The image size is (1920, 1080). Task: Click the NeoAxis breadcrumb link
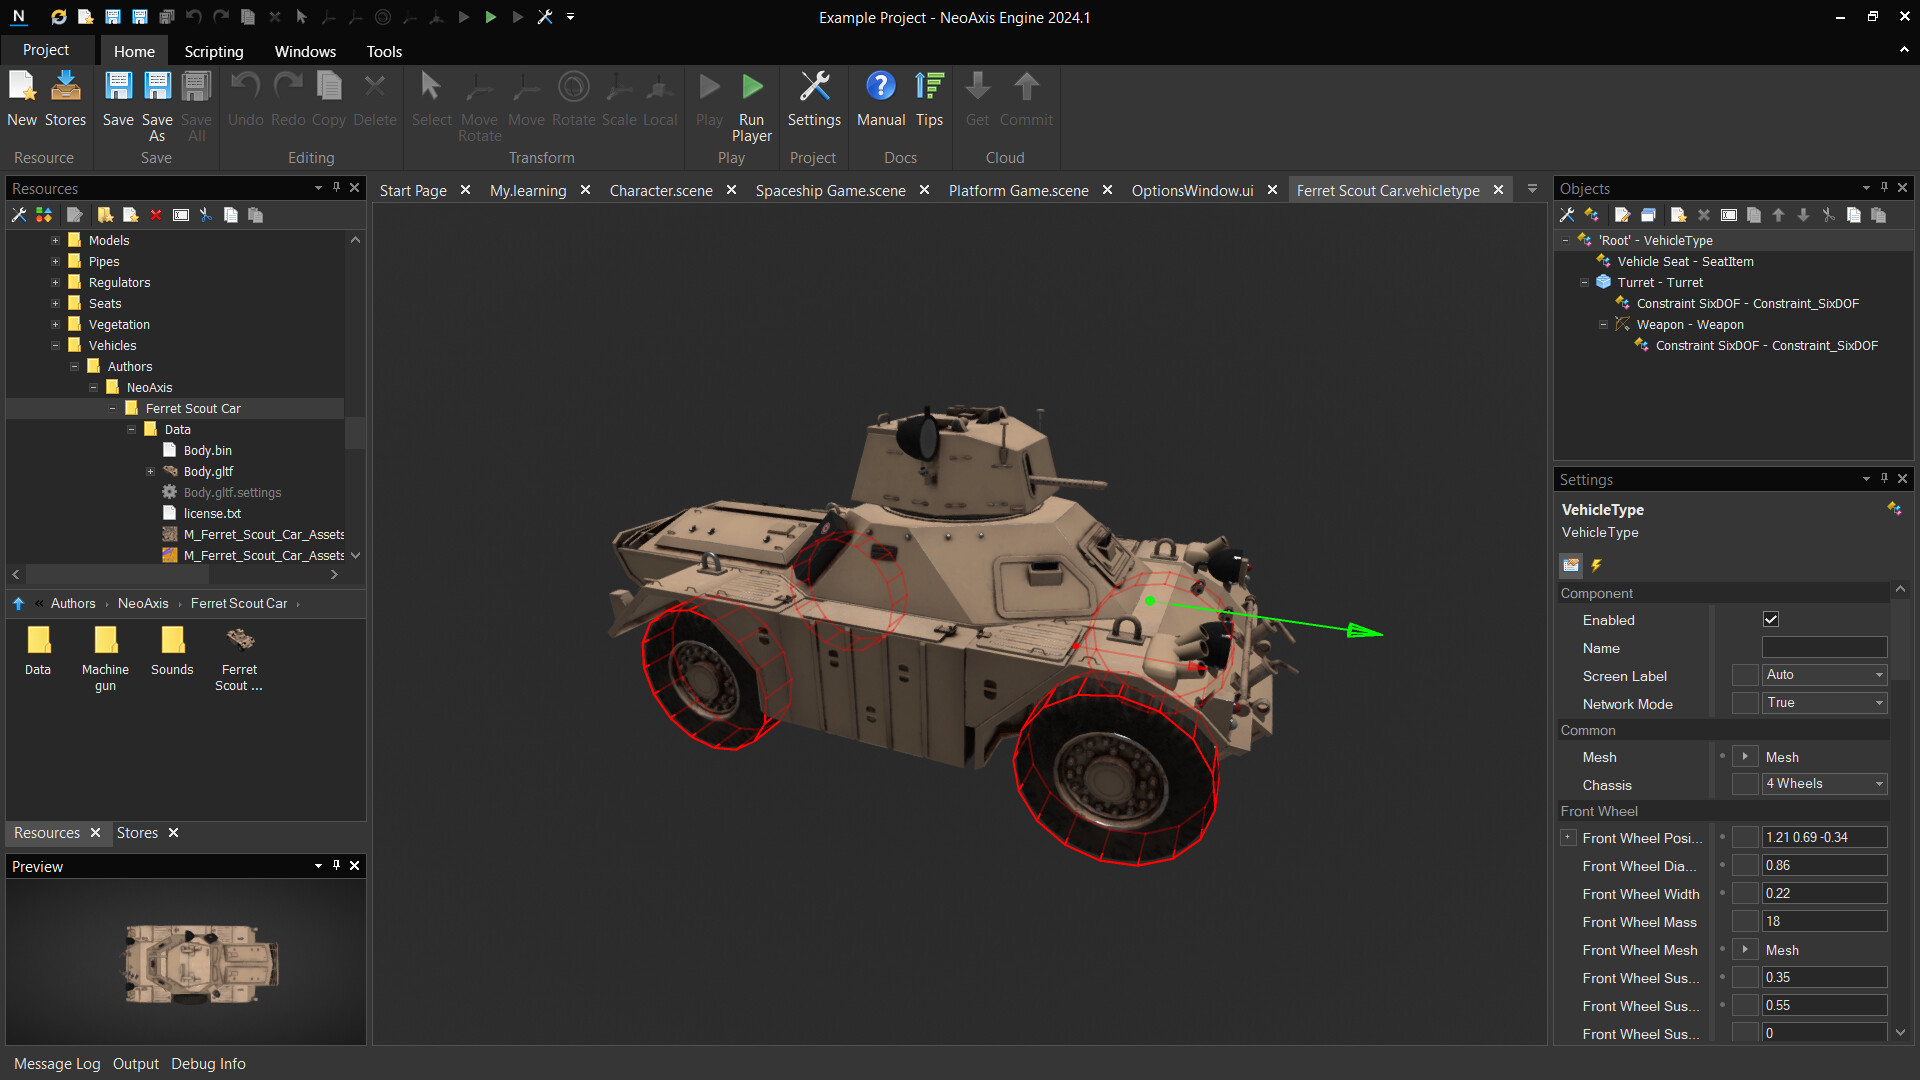[x=143, y=603]
